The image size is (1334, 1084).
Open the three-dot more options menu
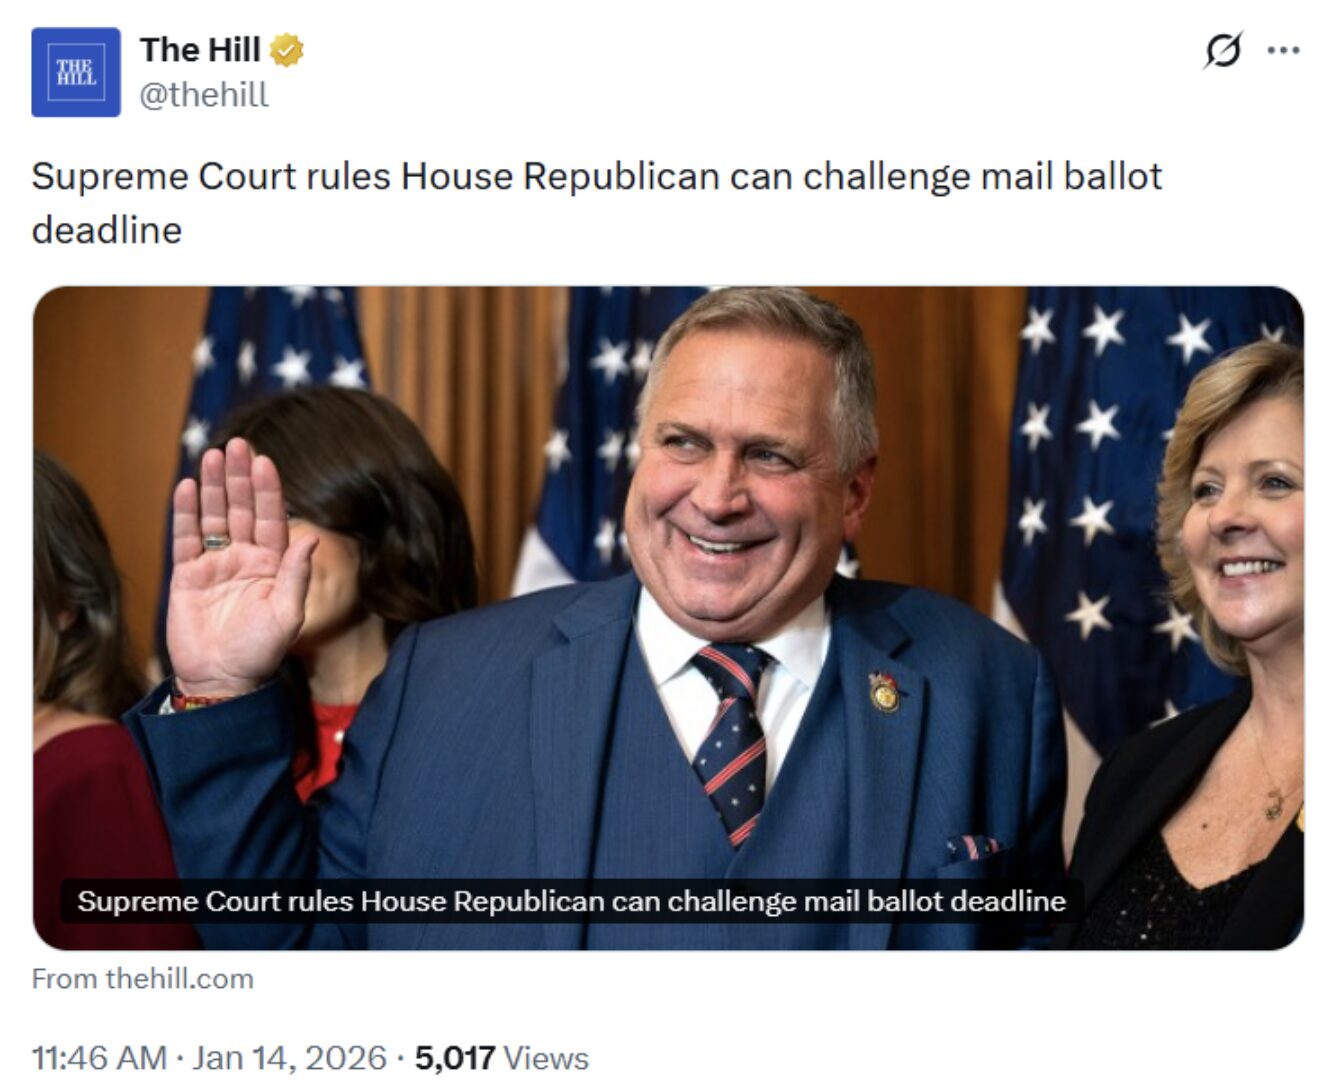click(1283, 50)
